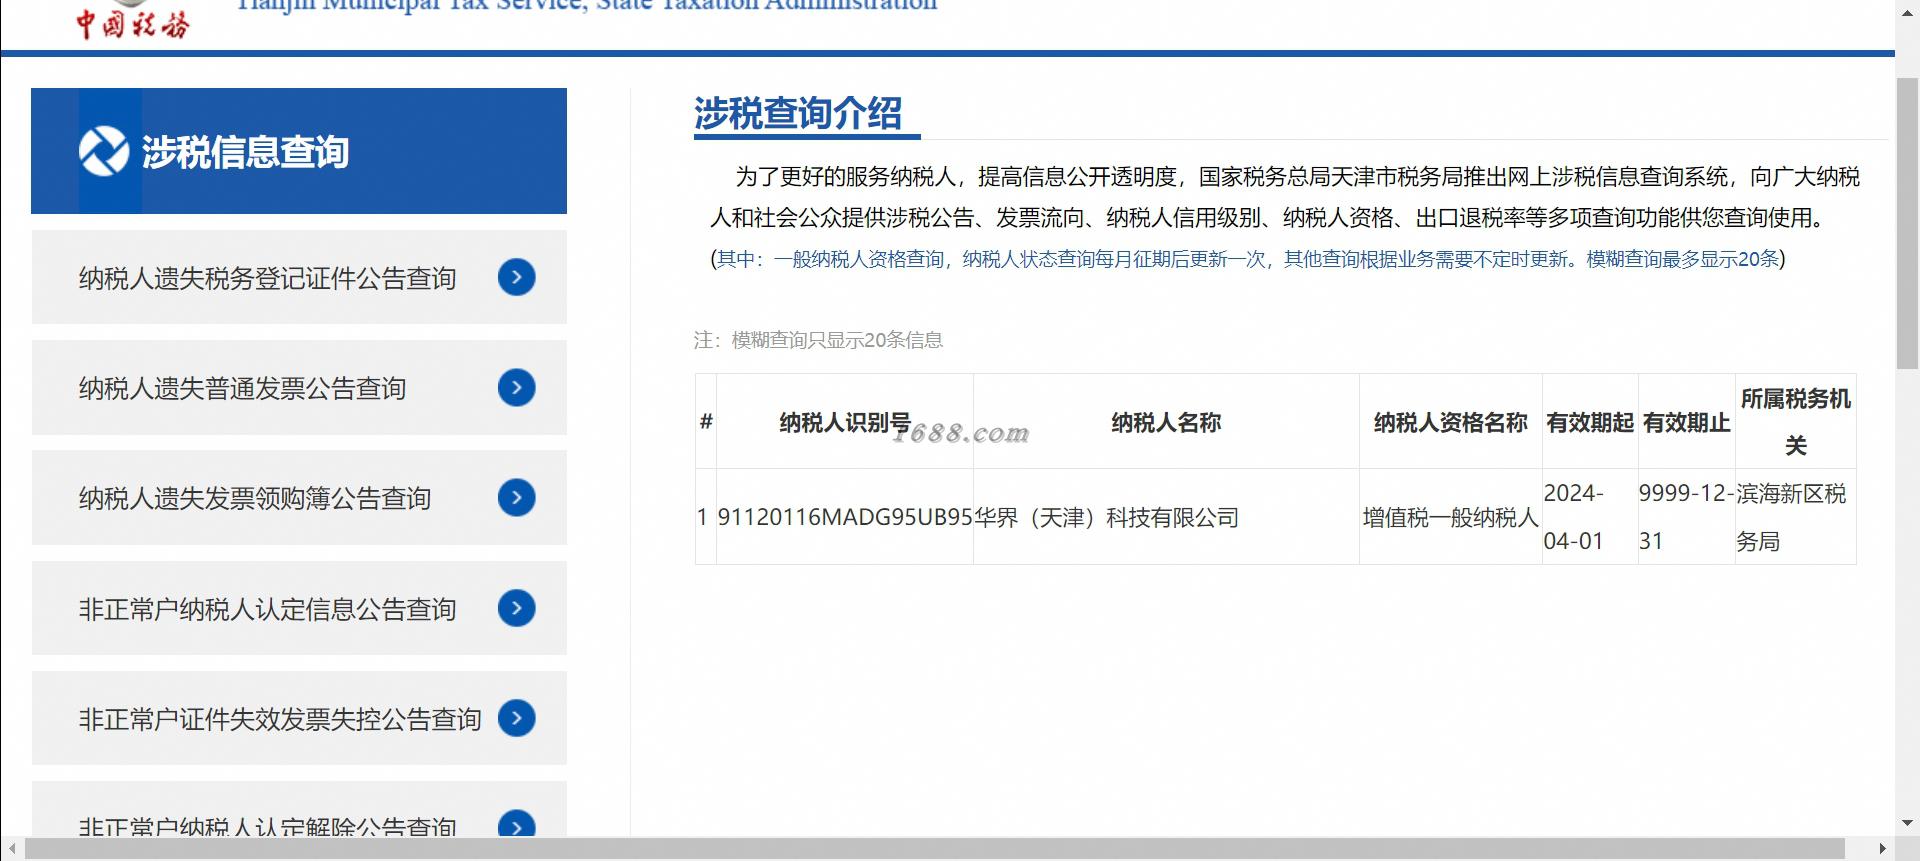Click the 中国税务 logo at top left
1920x861 pixels.
click(x=133, y=20)
